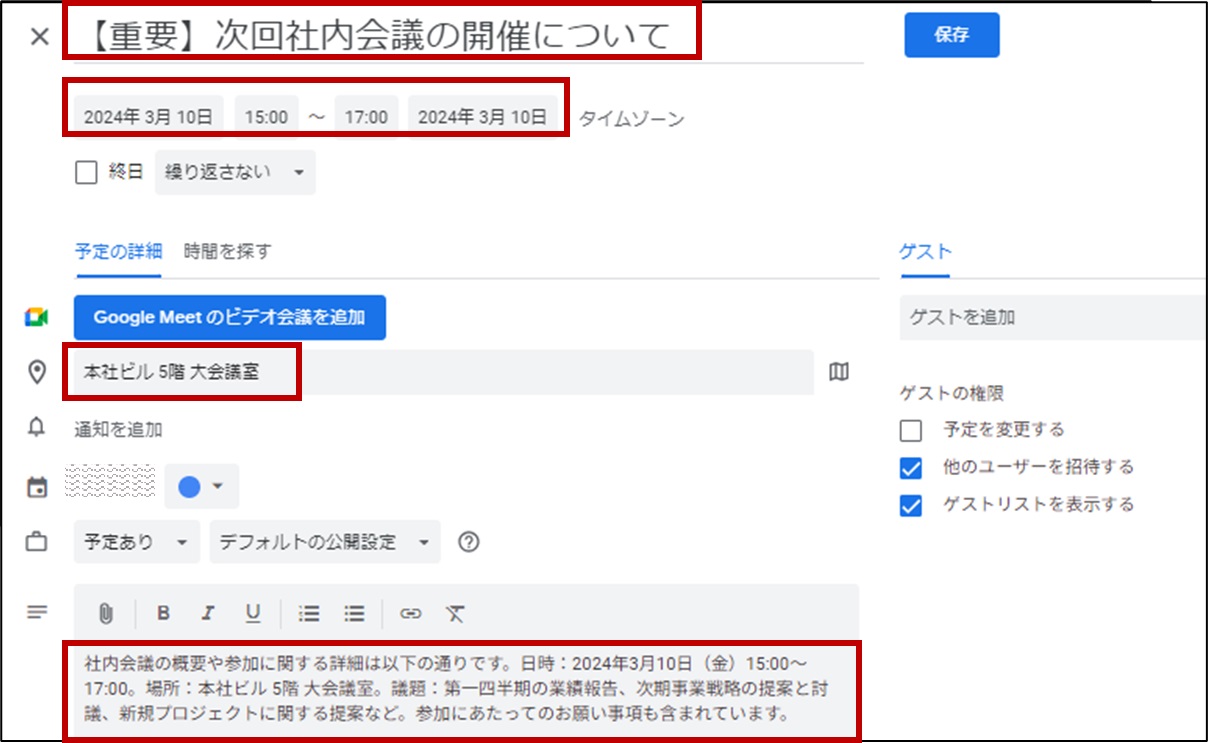Open map preview next to location
The image size is (1208, 743).
pos(839,372)
